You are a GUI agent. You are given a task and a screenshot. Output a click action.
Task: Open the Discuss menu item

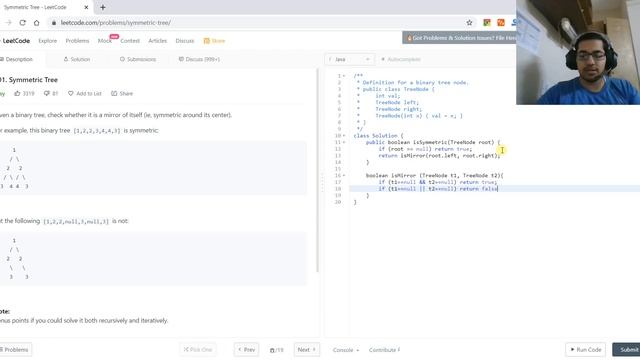click(185, 41)
